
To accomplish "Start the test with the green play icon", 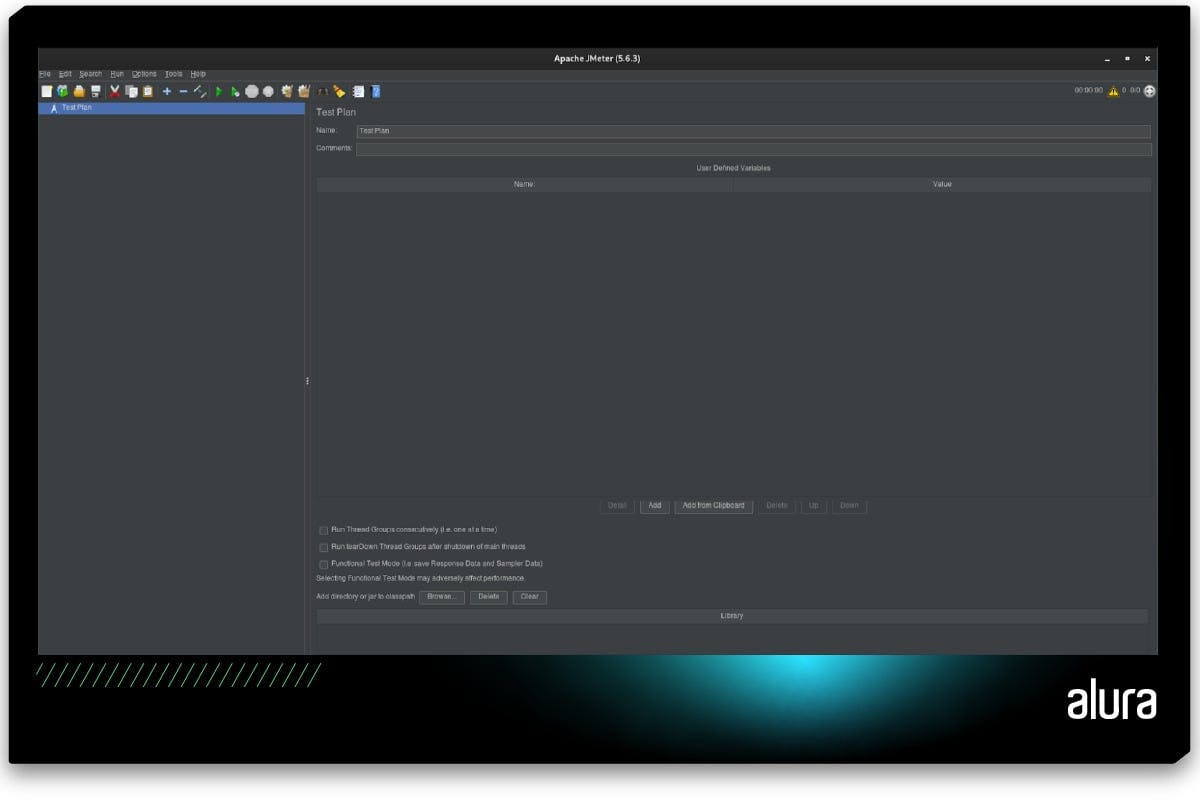I will (x=218, y=91).
